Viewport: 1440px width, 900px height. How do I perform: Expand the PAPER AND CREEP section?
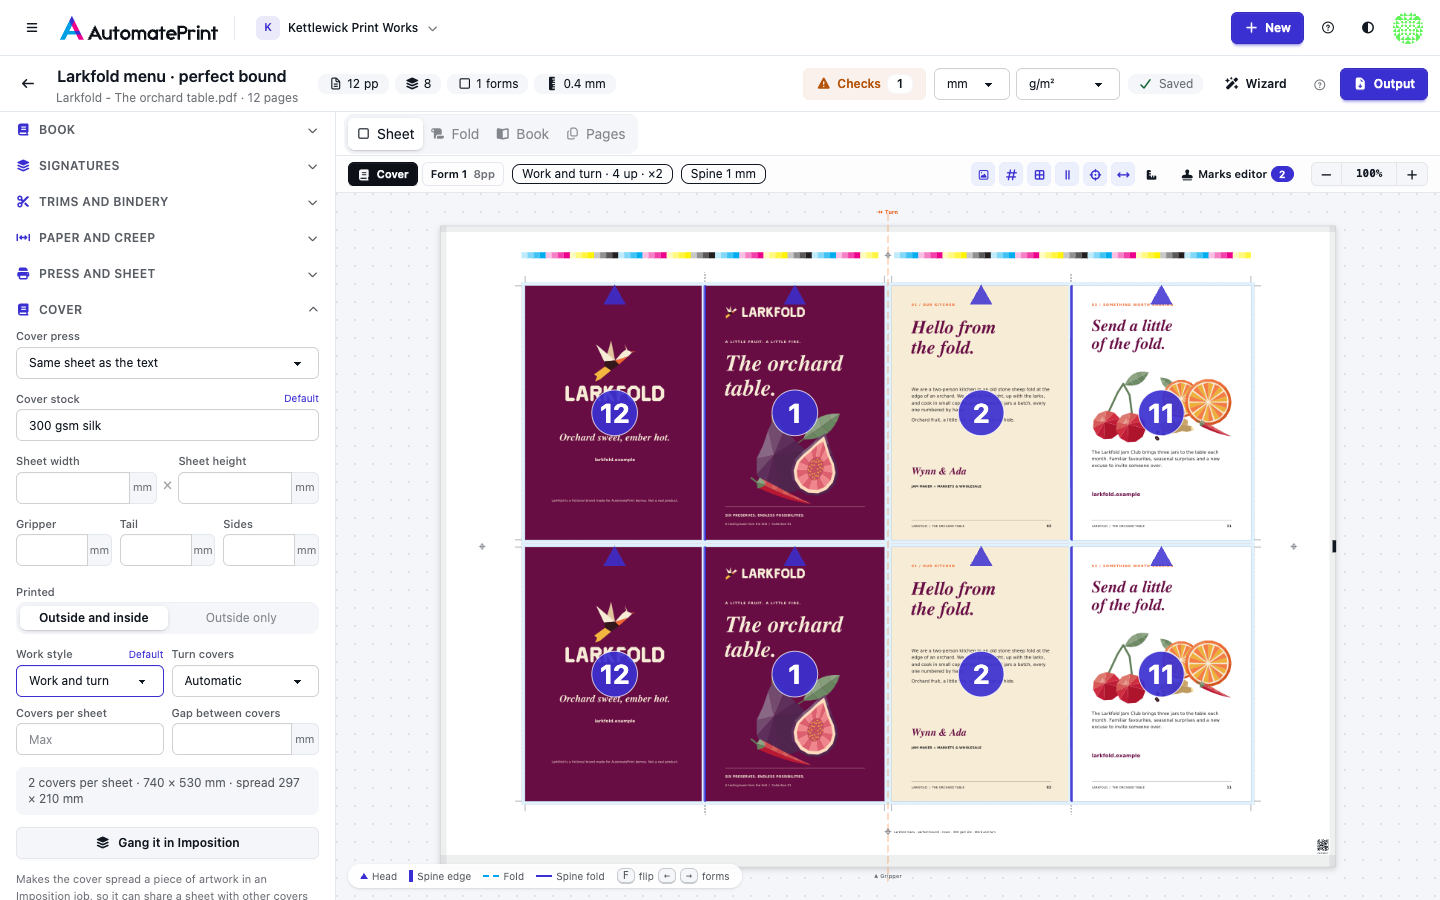point(167,238)
